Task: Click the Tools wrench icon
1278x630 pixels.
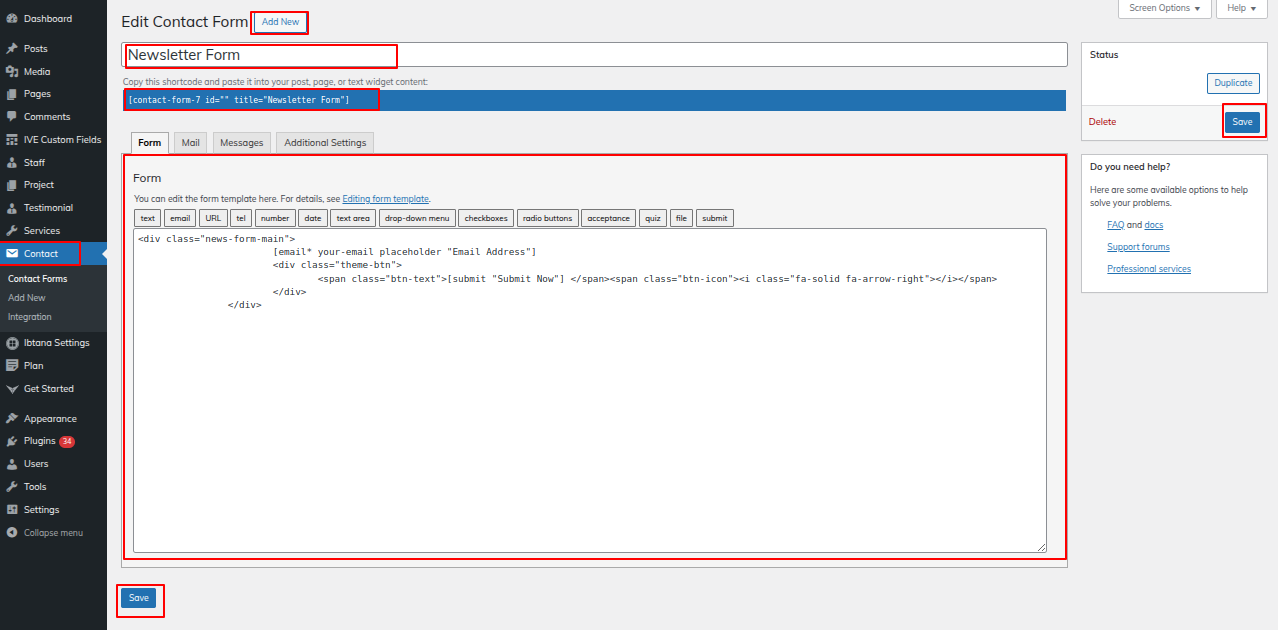Action: pos(11,487)
